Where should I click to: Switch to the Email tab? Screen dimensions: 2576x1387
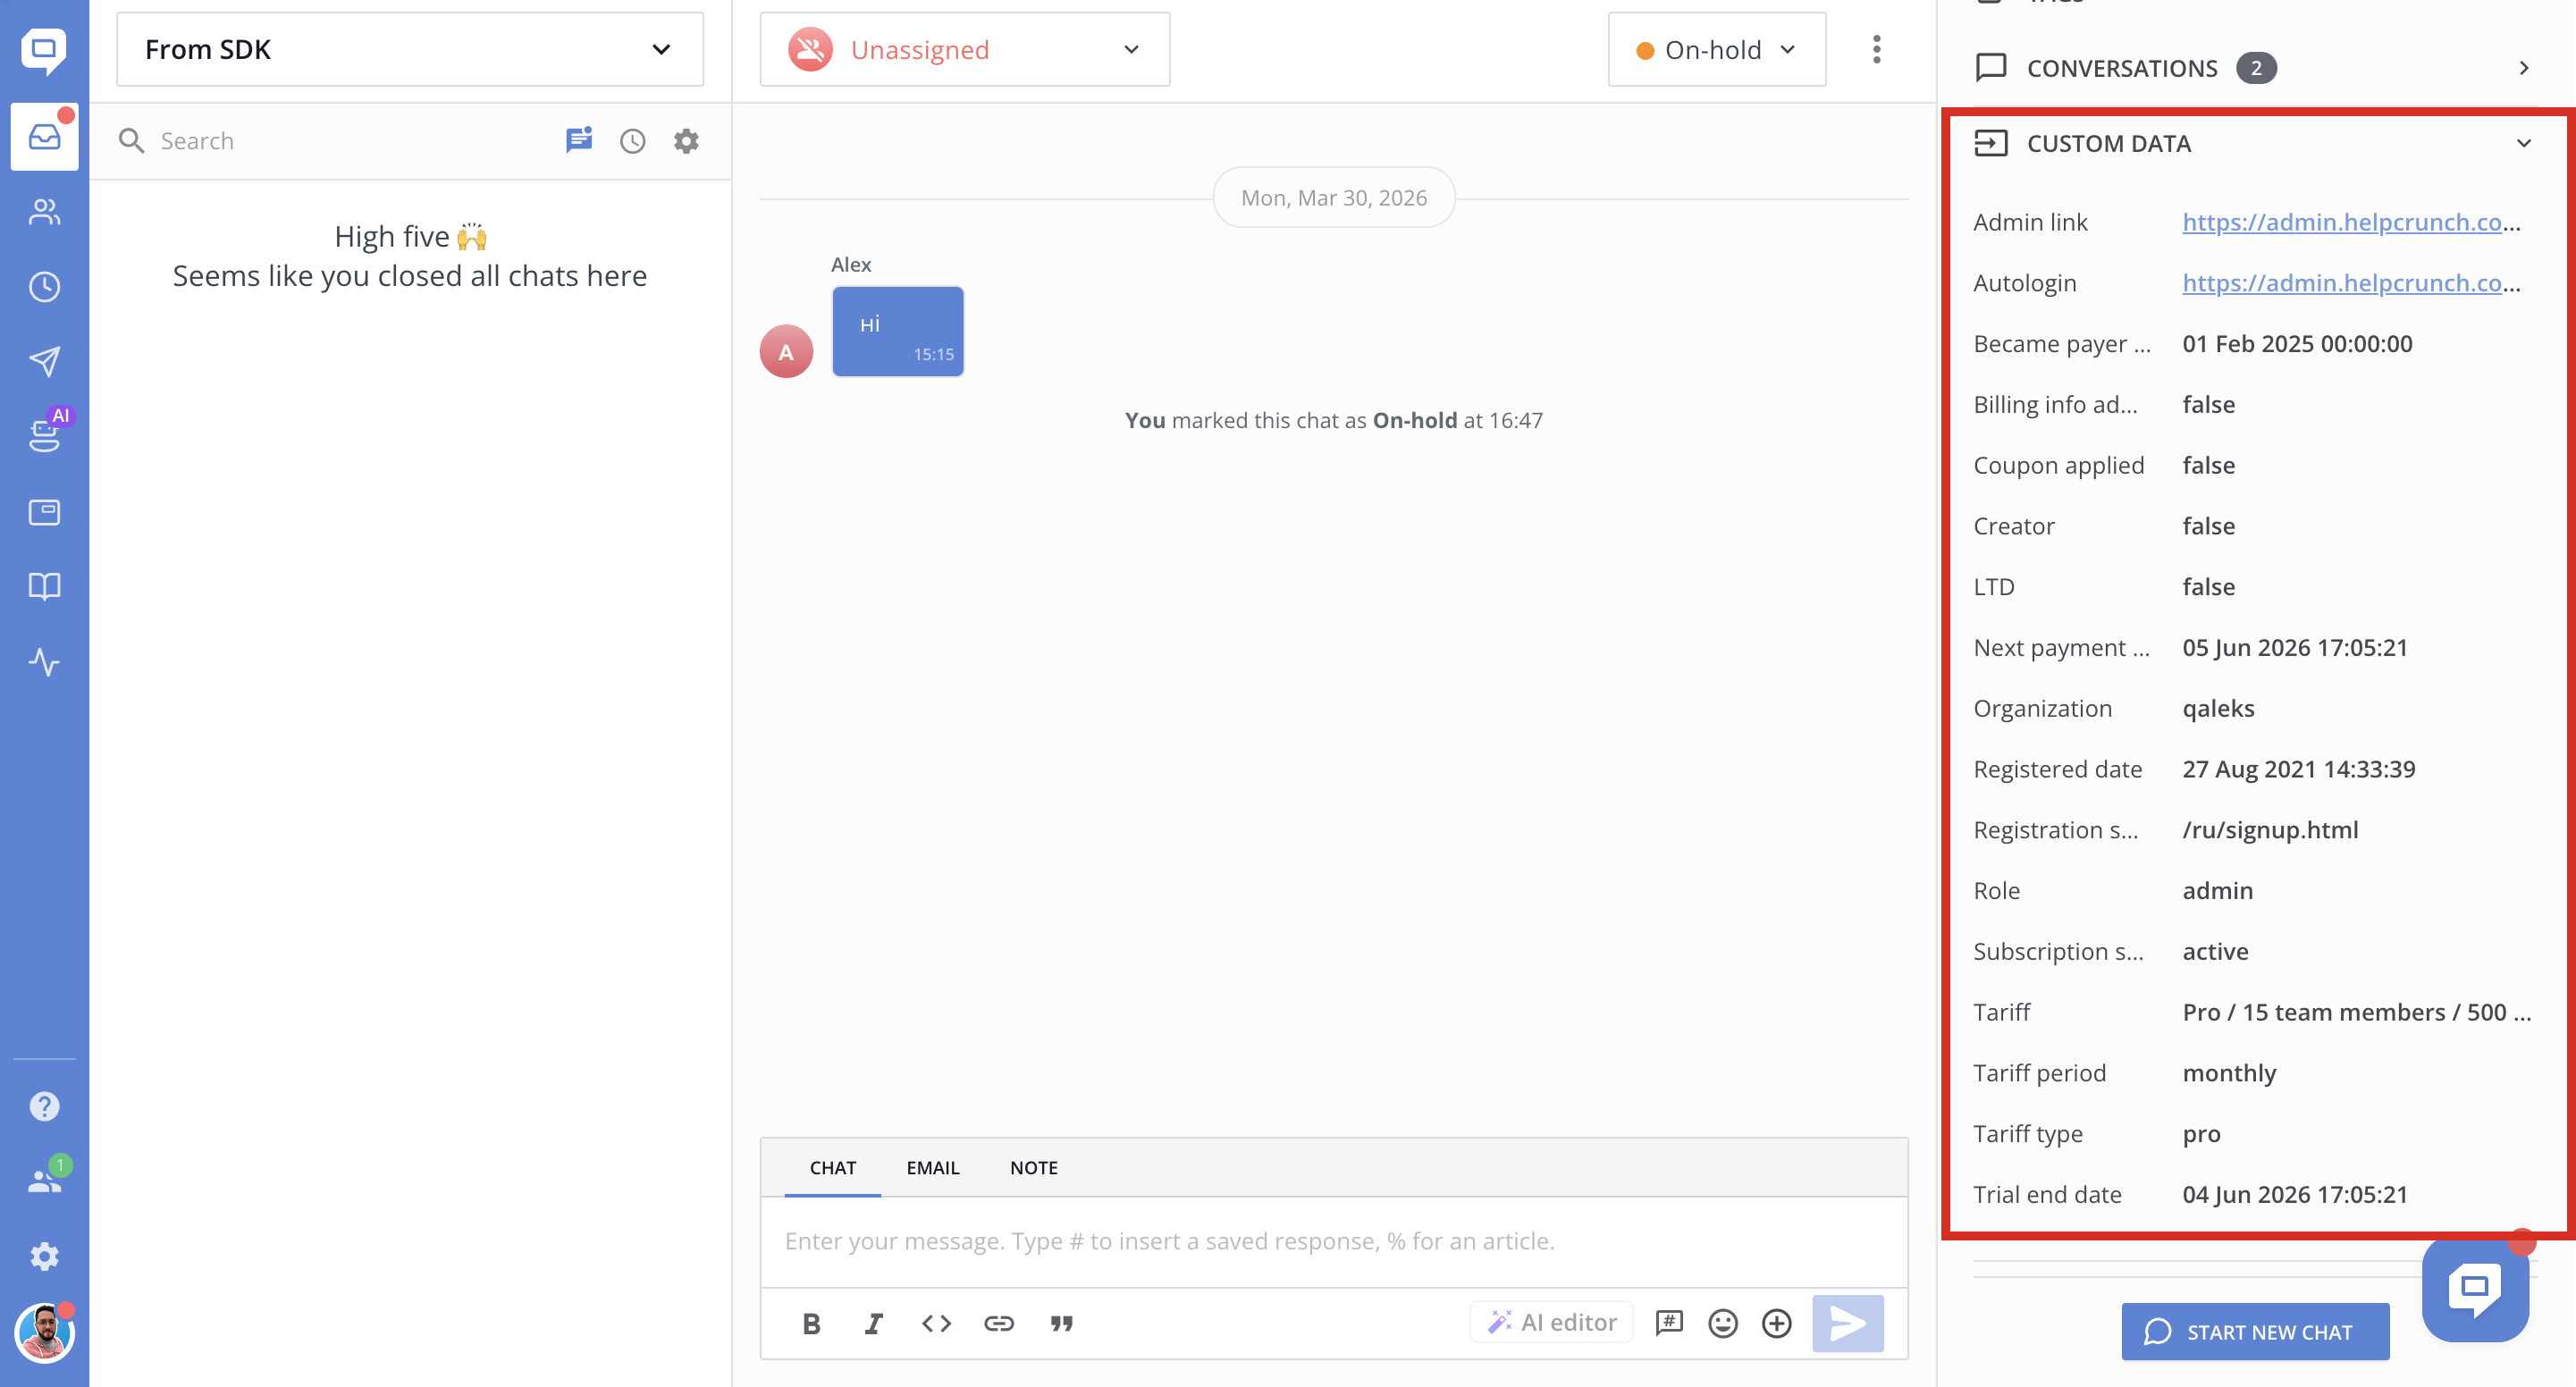tap(932, 1168)
